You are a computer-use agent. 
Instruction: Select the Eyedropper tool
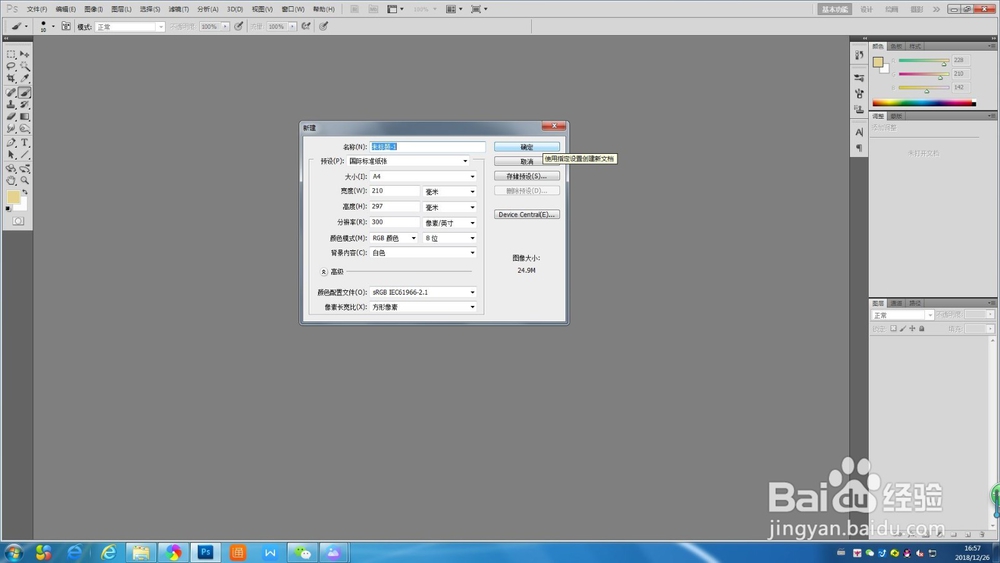(x=24, y=78)
